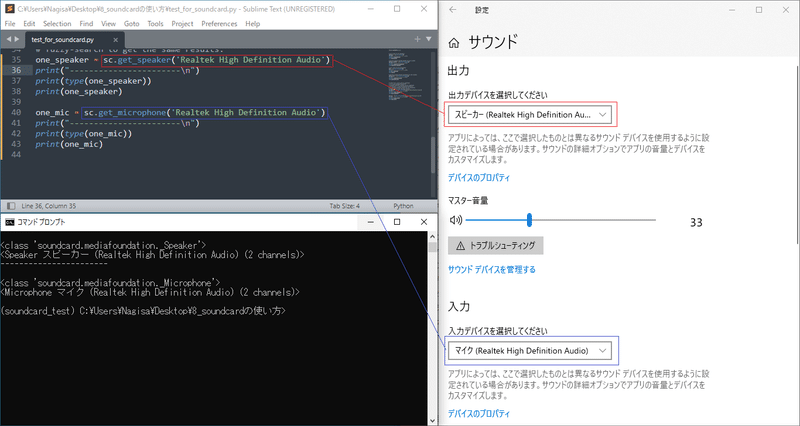The width and height of the screenshot is (800, 426).
Task: Add a new tab with plus icon
Action: 417,39
